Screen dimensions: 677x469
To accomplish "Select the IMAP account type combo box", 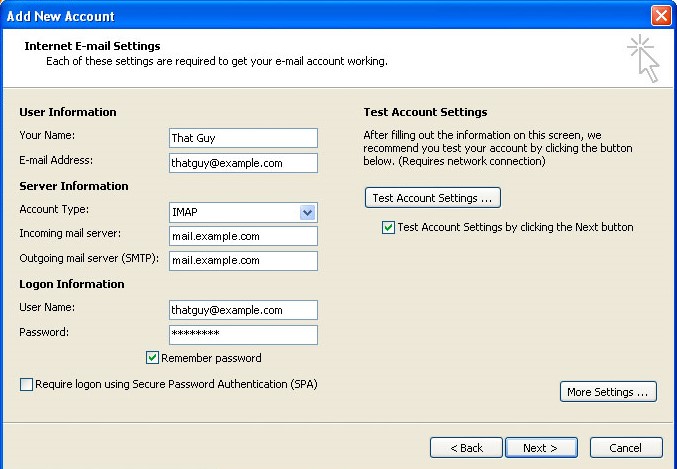I will click(x=244, y=212).
